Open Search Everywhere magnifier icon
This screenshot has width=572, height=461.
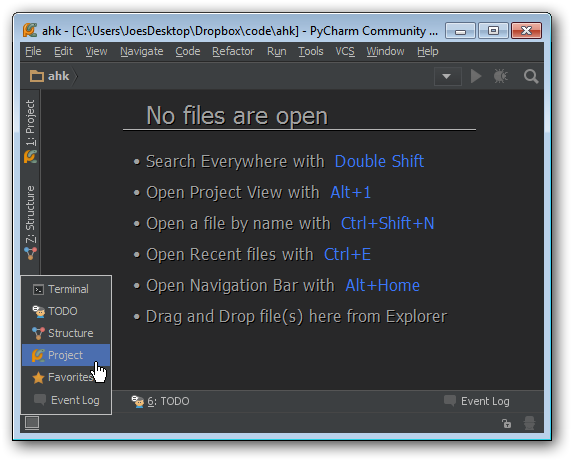coord(531,77)
